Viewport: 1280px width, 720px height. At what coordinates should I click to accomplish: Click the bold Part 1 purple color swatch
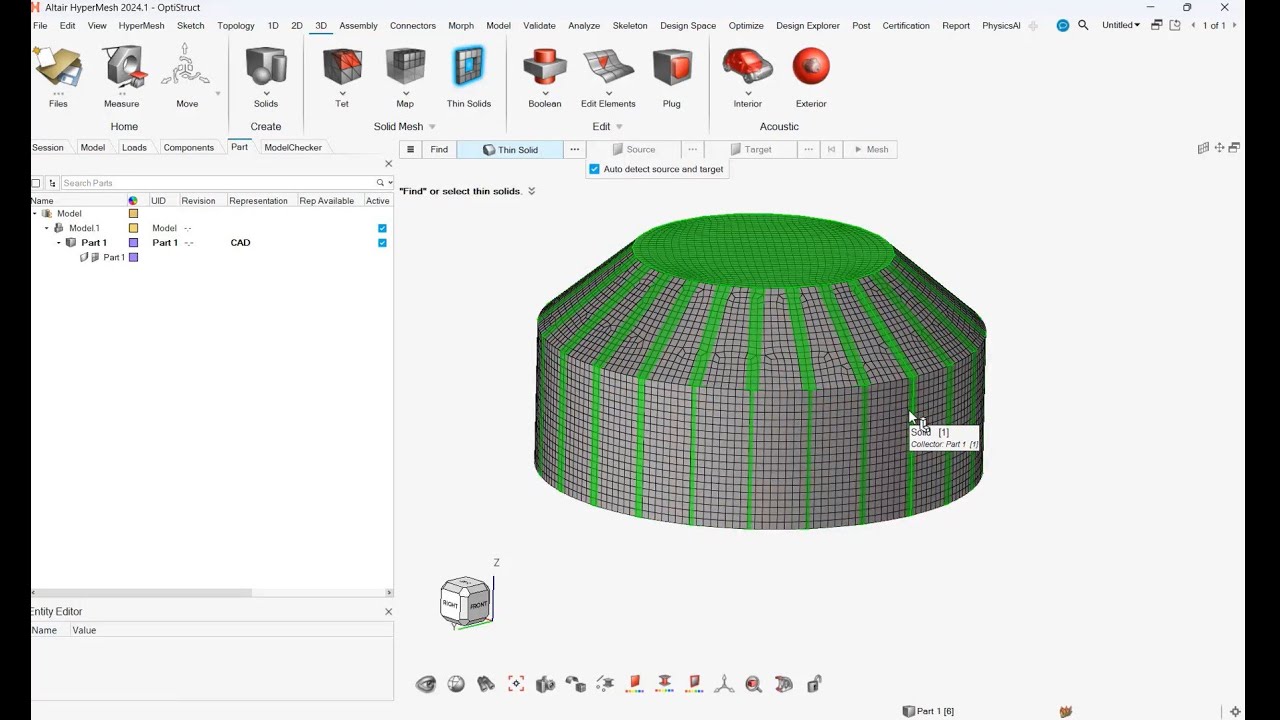tap(133, 243)
